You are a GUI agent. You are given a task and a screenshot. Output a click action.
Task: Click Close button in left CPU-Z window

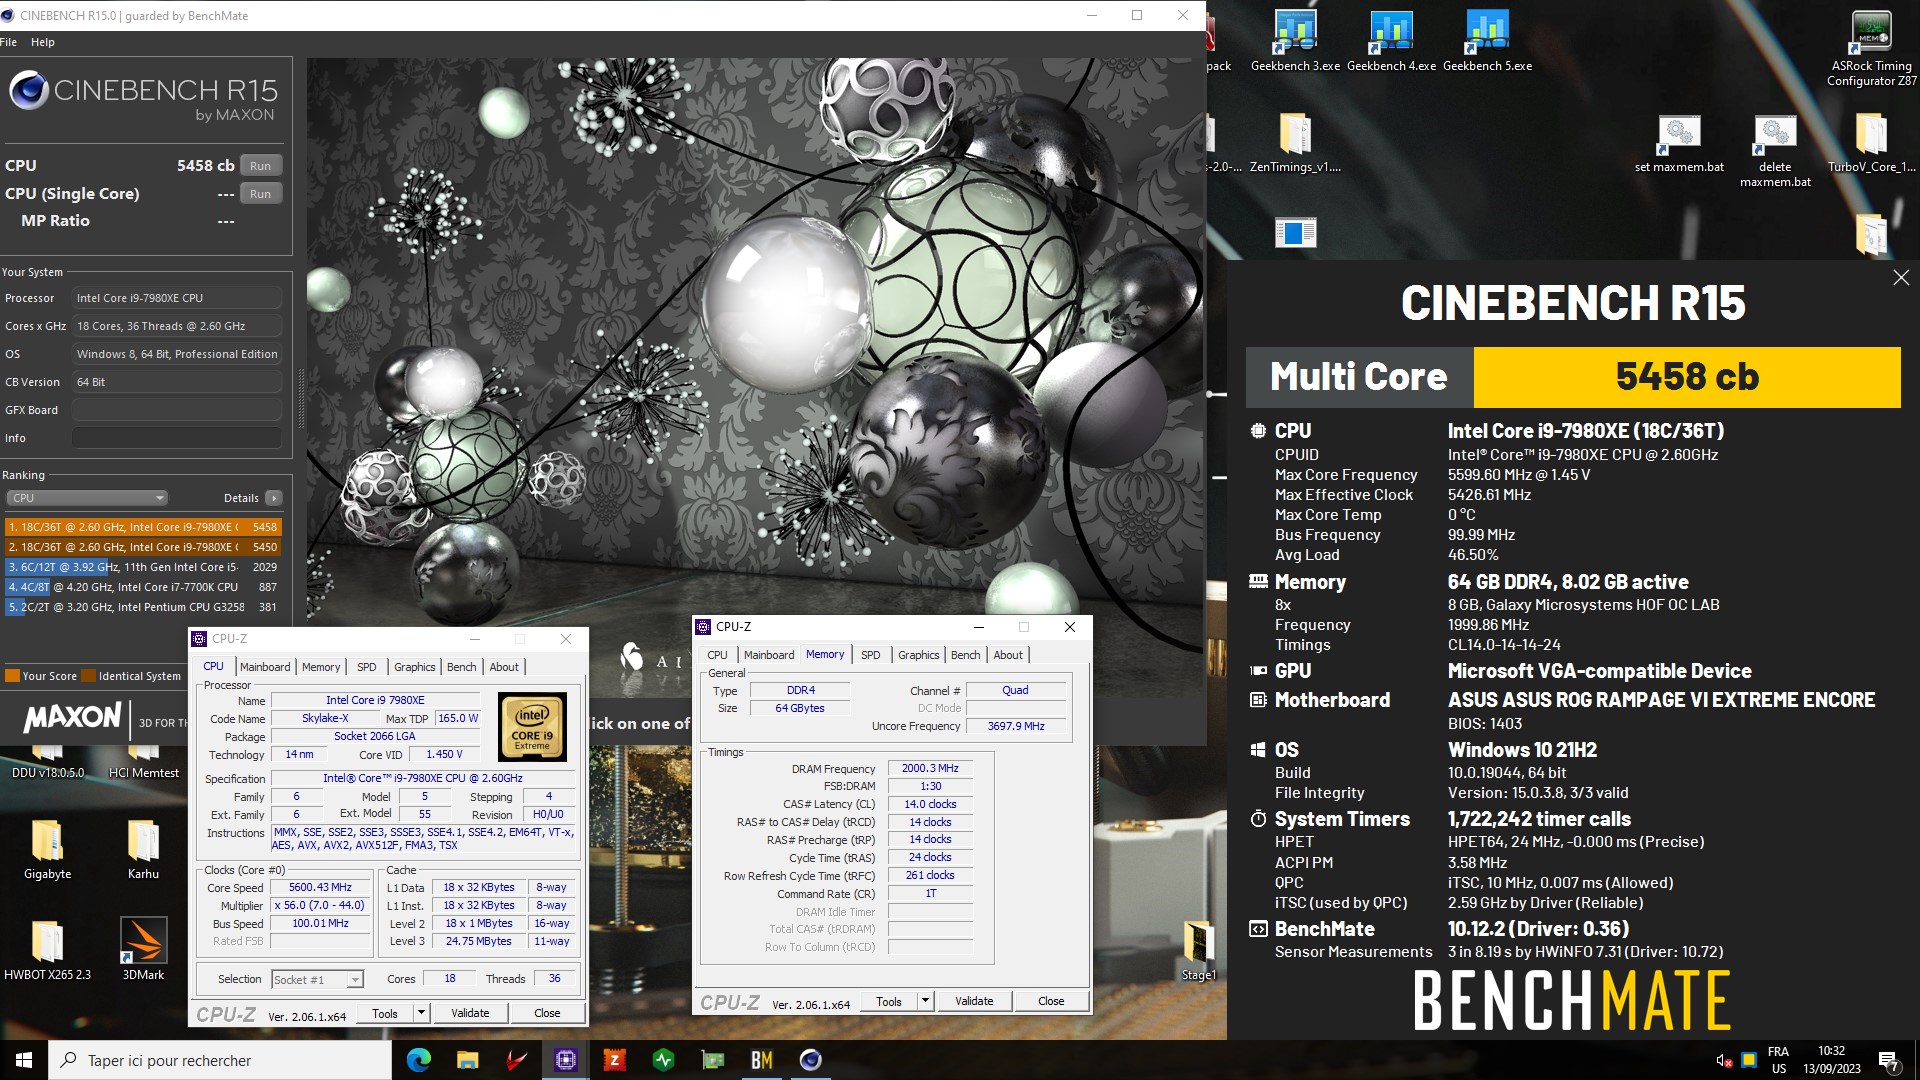click(x=547, y=1013)
